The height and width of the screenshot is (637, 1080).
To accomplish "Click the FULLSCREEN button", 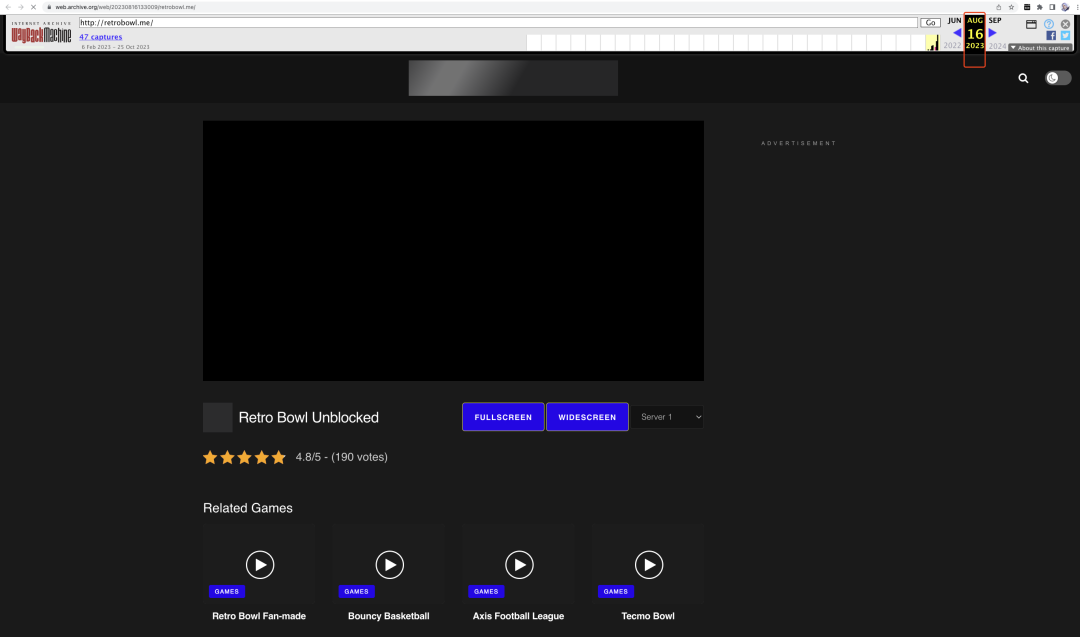I will pyautogui.click(x=503, y=417).
